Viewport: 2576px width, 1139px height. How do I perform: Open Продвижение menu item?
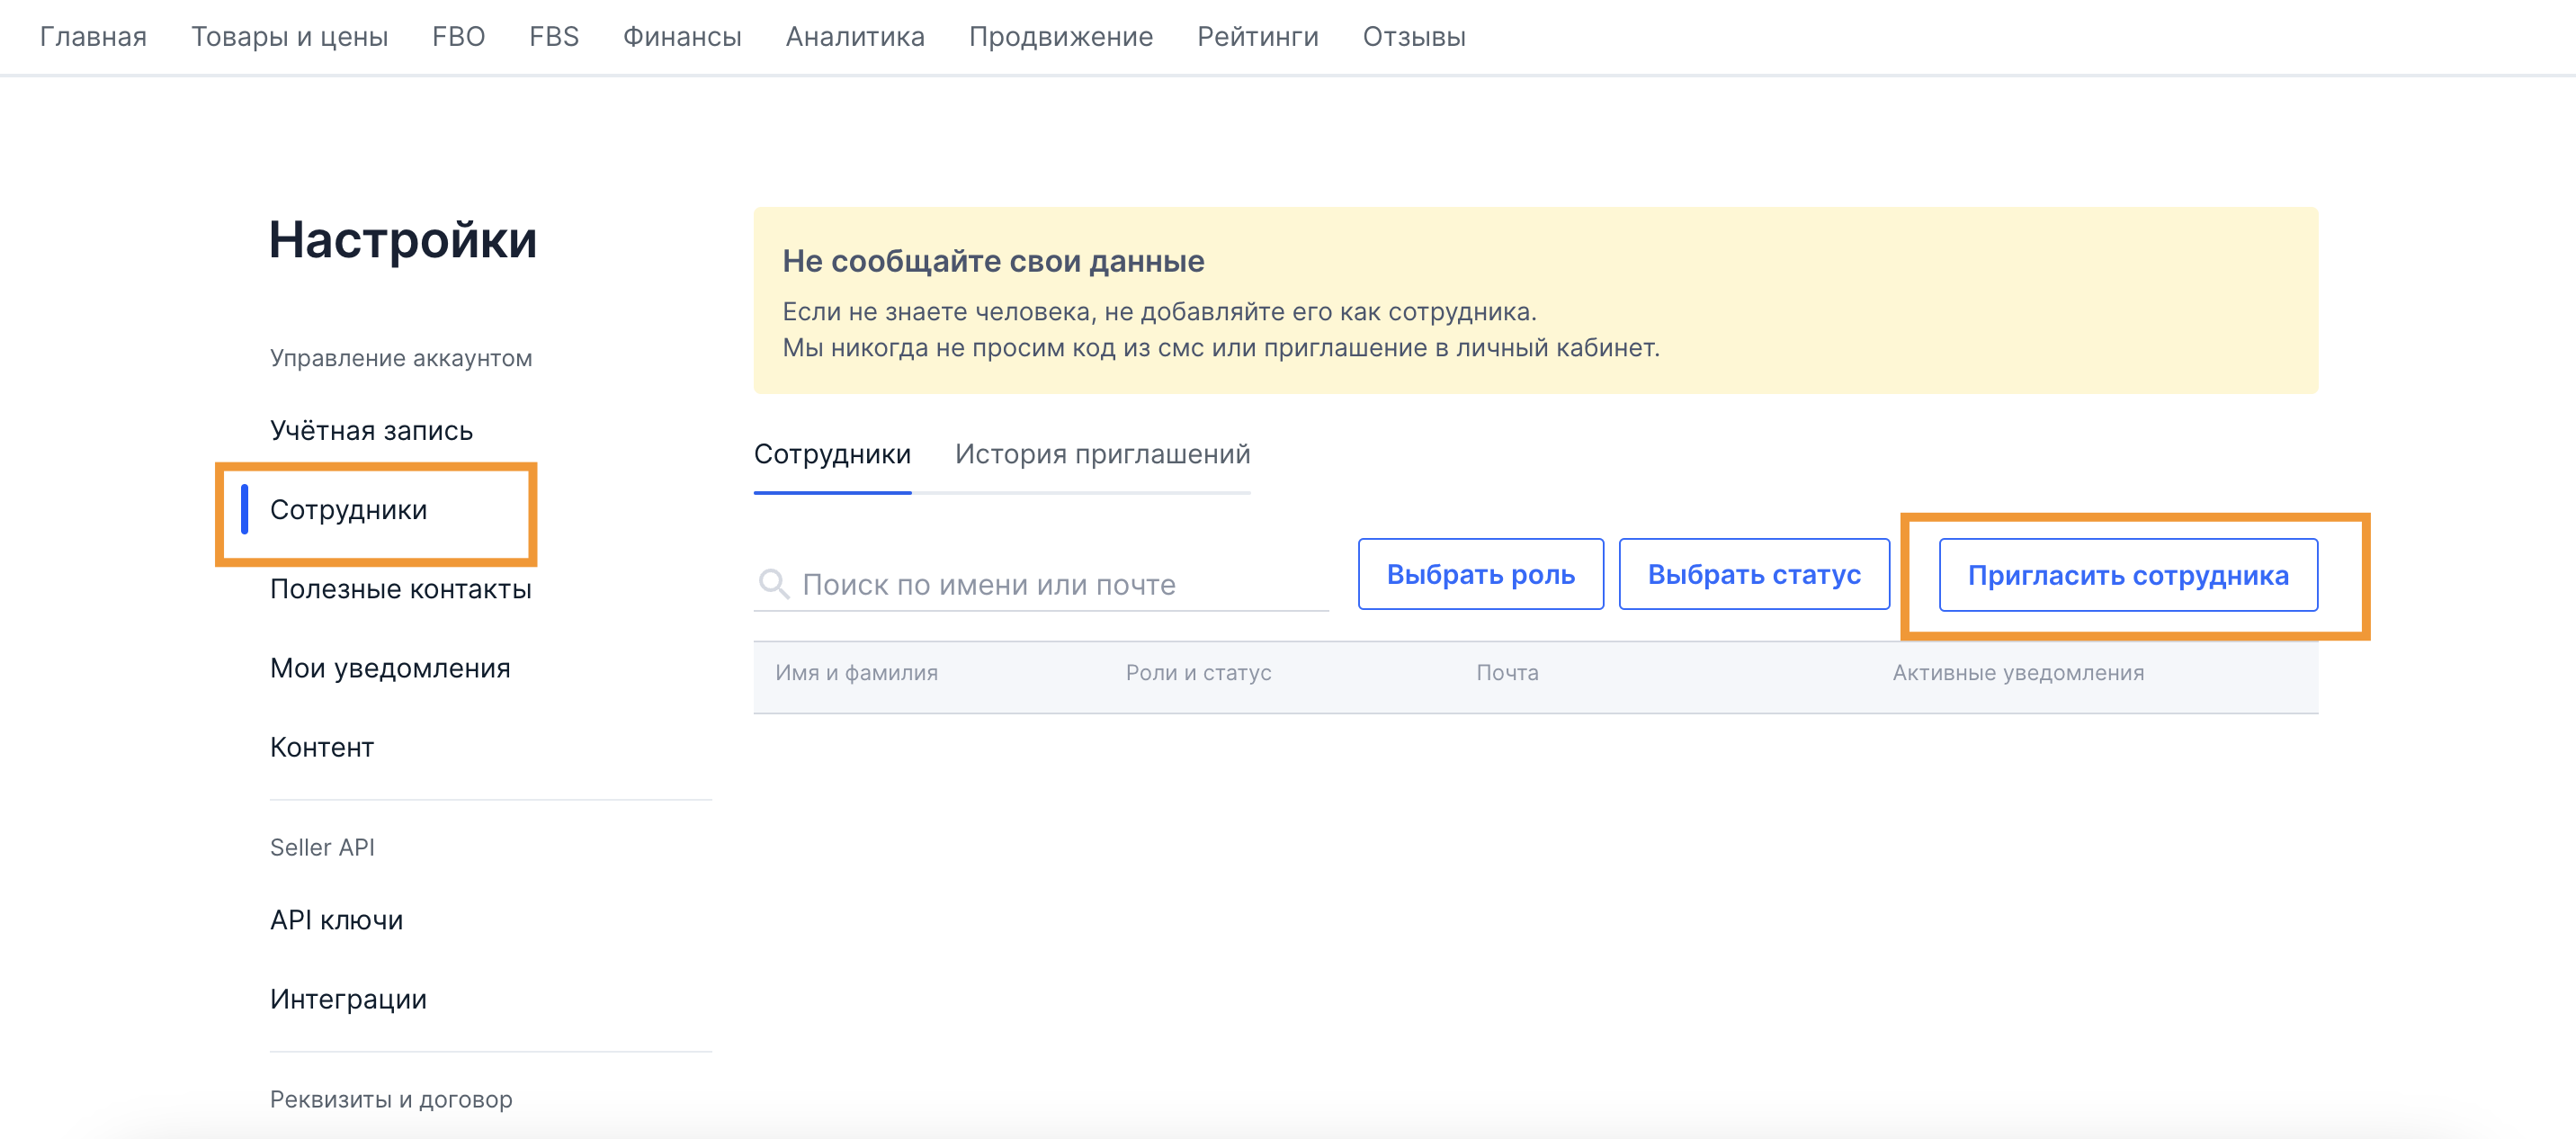(1060, 37)
